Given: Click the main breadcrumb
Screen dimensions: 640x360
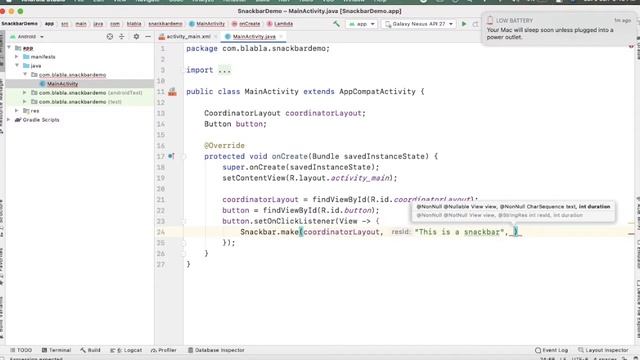Looking at the screenshot, I should point(81,24).
